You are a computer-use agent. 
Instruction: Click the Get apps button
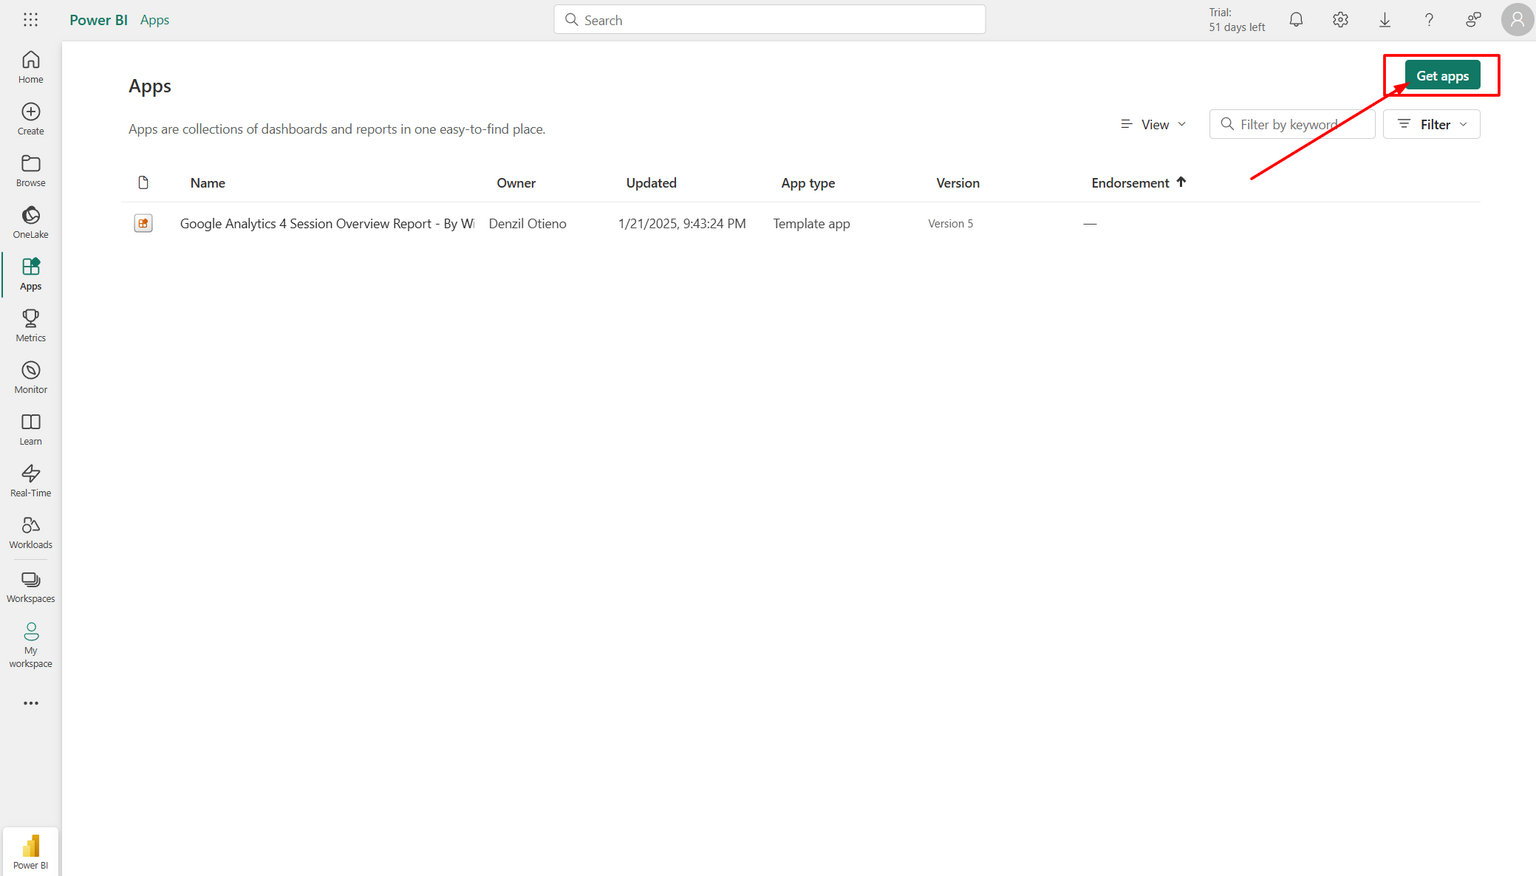(1441, 75)
